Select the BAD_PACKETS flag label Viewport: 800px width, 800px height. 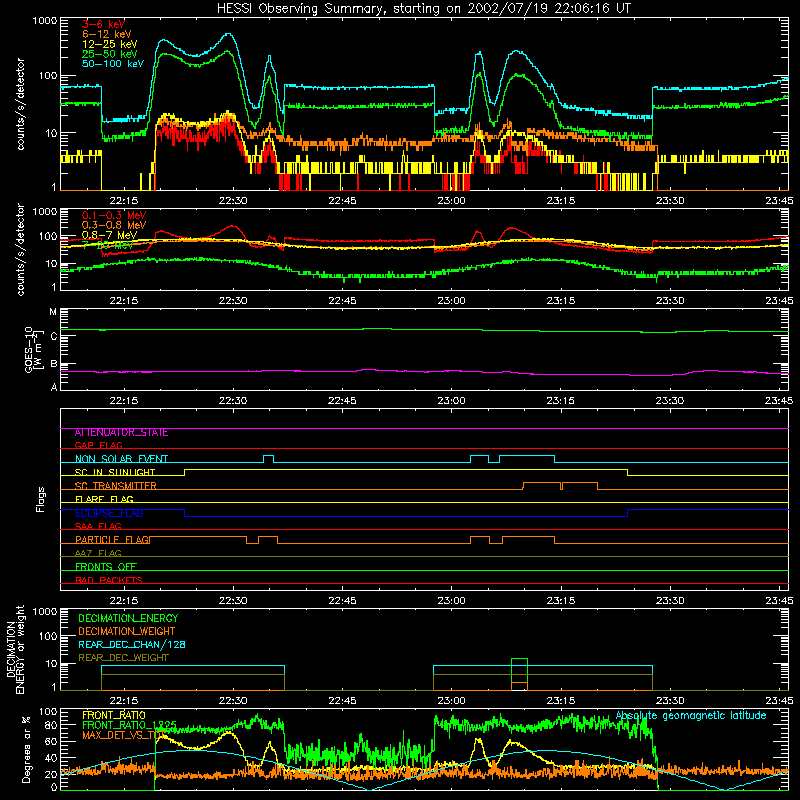(109, 580)
